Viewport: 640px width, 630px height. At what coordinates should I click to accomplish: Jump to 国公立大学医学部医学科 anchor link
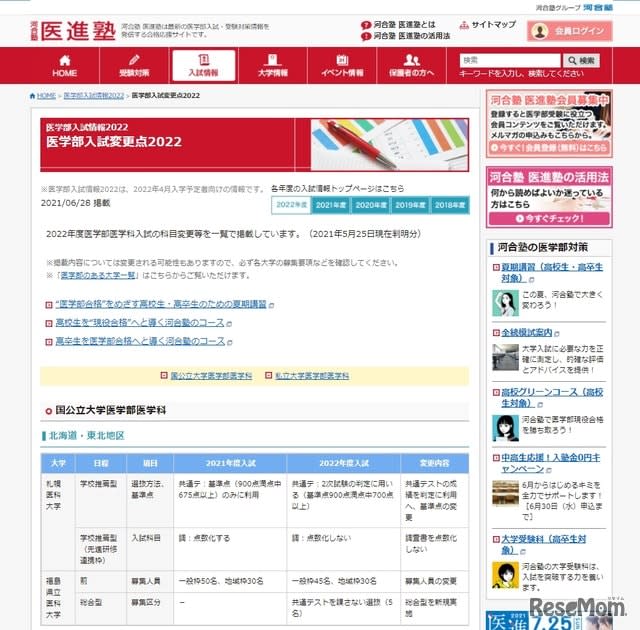(x=211, y=376)
